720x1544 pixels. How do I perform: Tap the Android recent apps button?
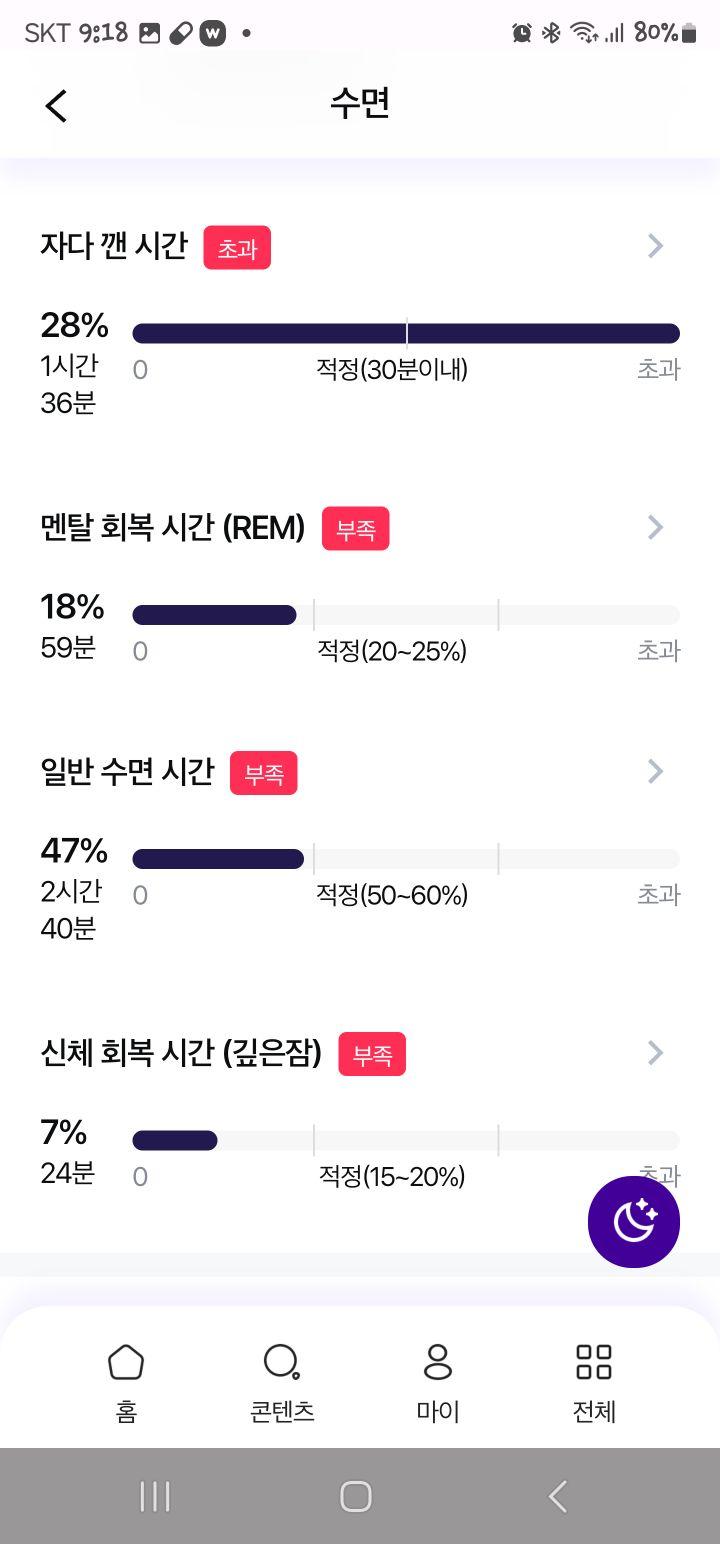coord(155,1497)
